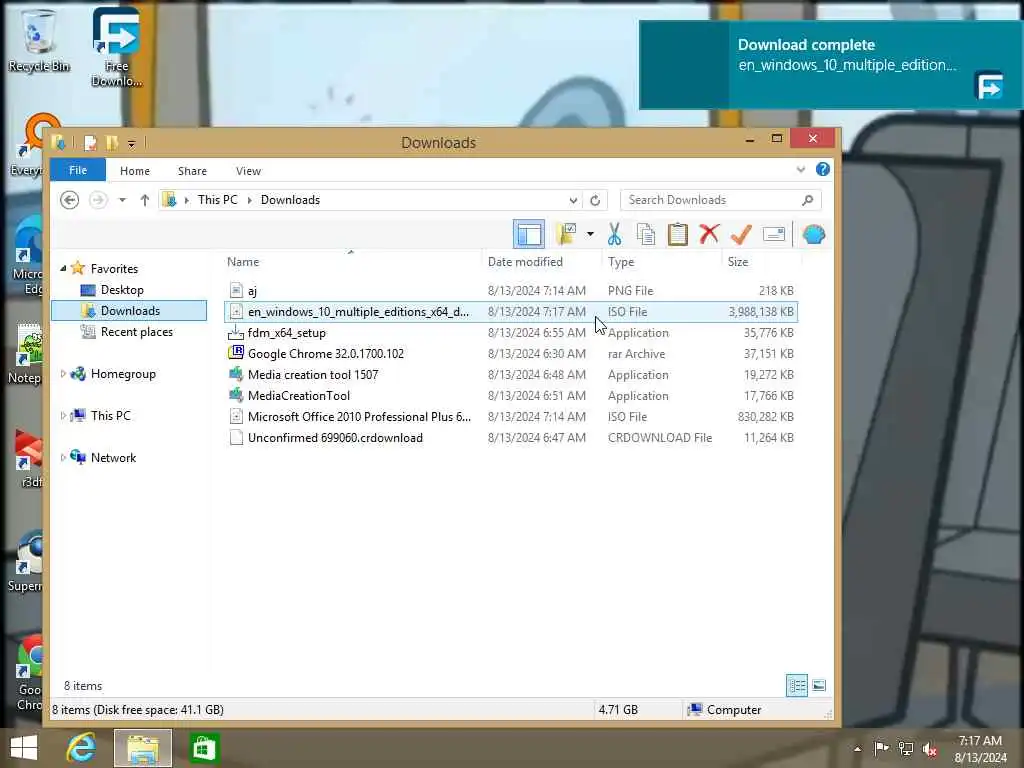Open Free Download Manager desktop shortcut
1024x768 pixels.
click(x=116, y=47)
